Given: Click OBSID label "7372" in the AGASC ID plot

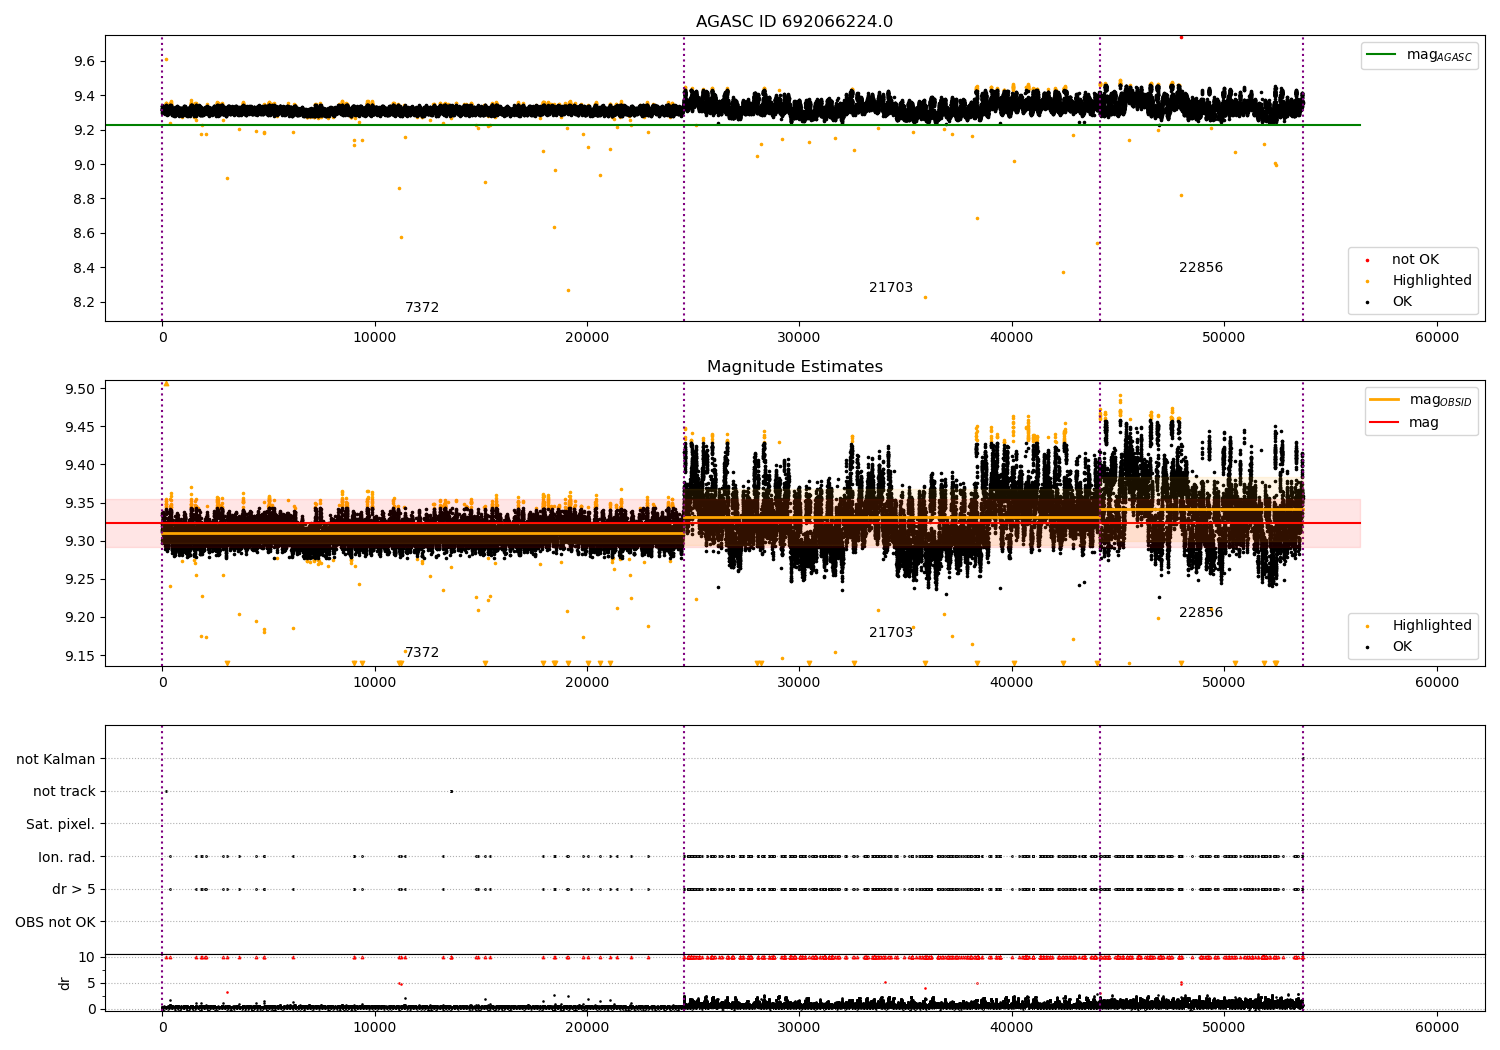Looking at the screenshot, I should click(422, 307).
